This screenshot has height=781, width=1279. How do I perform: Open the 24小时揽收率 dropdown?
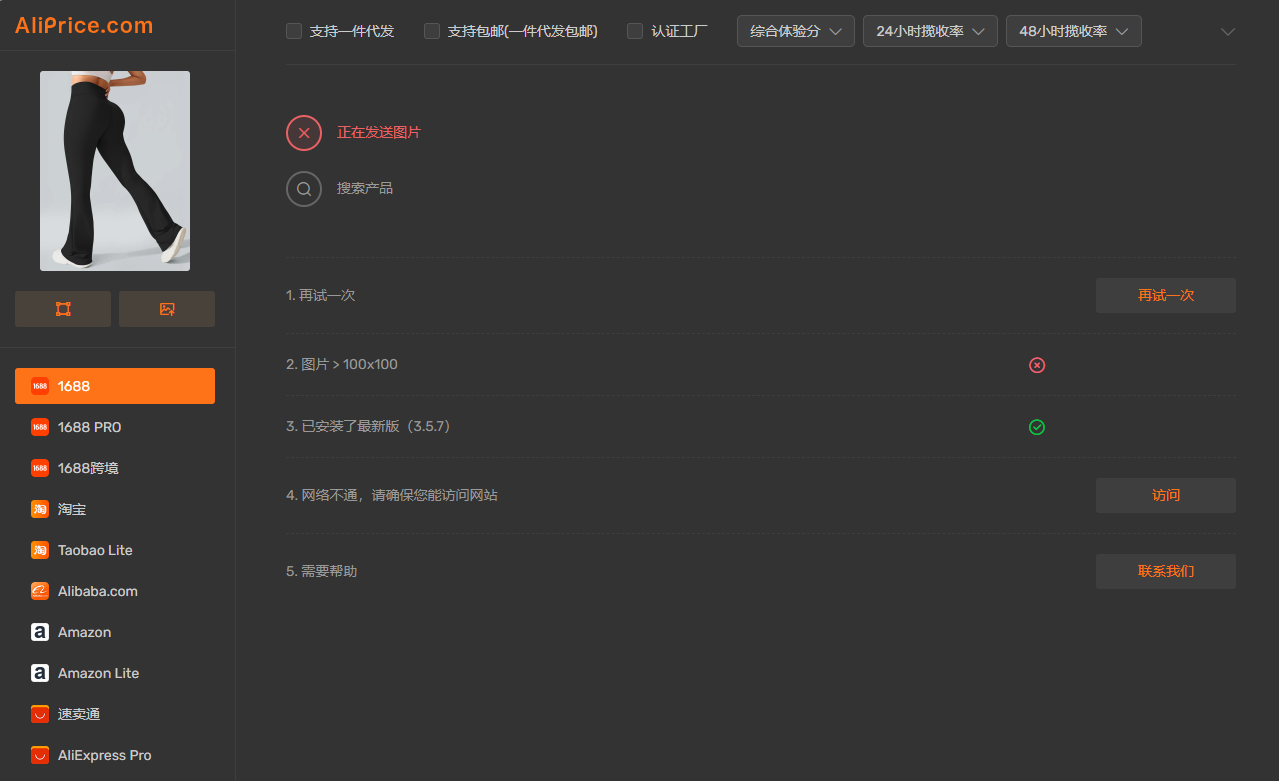click(x=930, y=31)
